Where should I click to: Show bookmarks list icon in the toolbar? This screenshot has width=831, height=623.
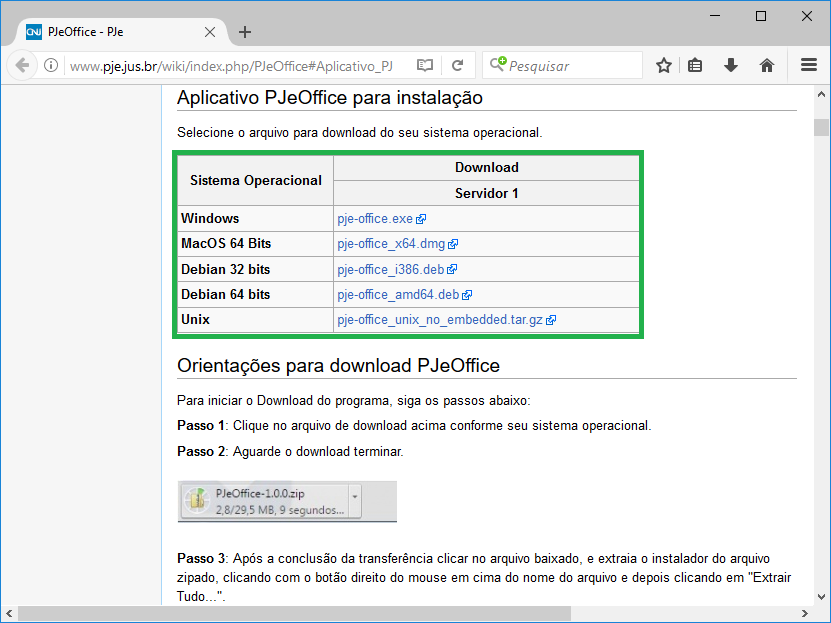(x=695, y=66)
